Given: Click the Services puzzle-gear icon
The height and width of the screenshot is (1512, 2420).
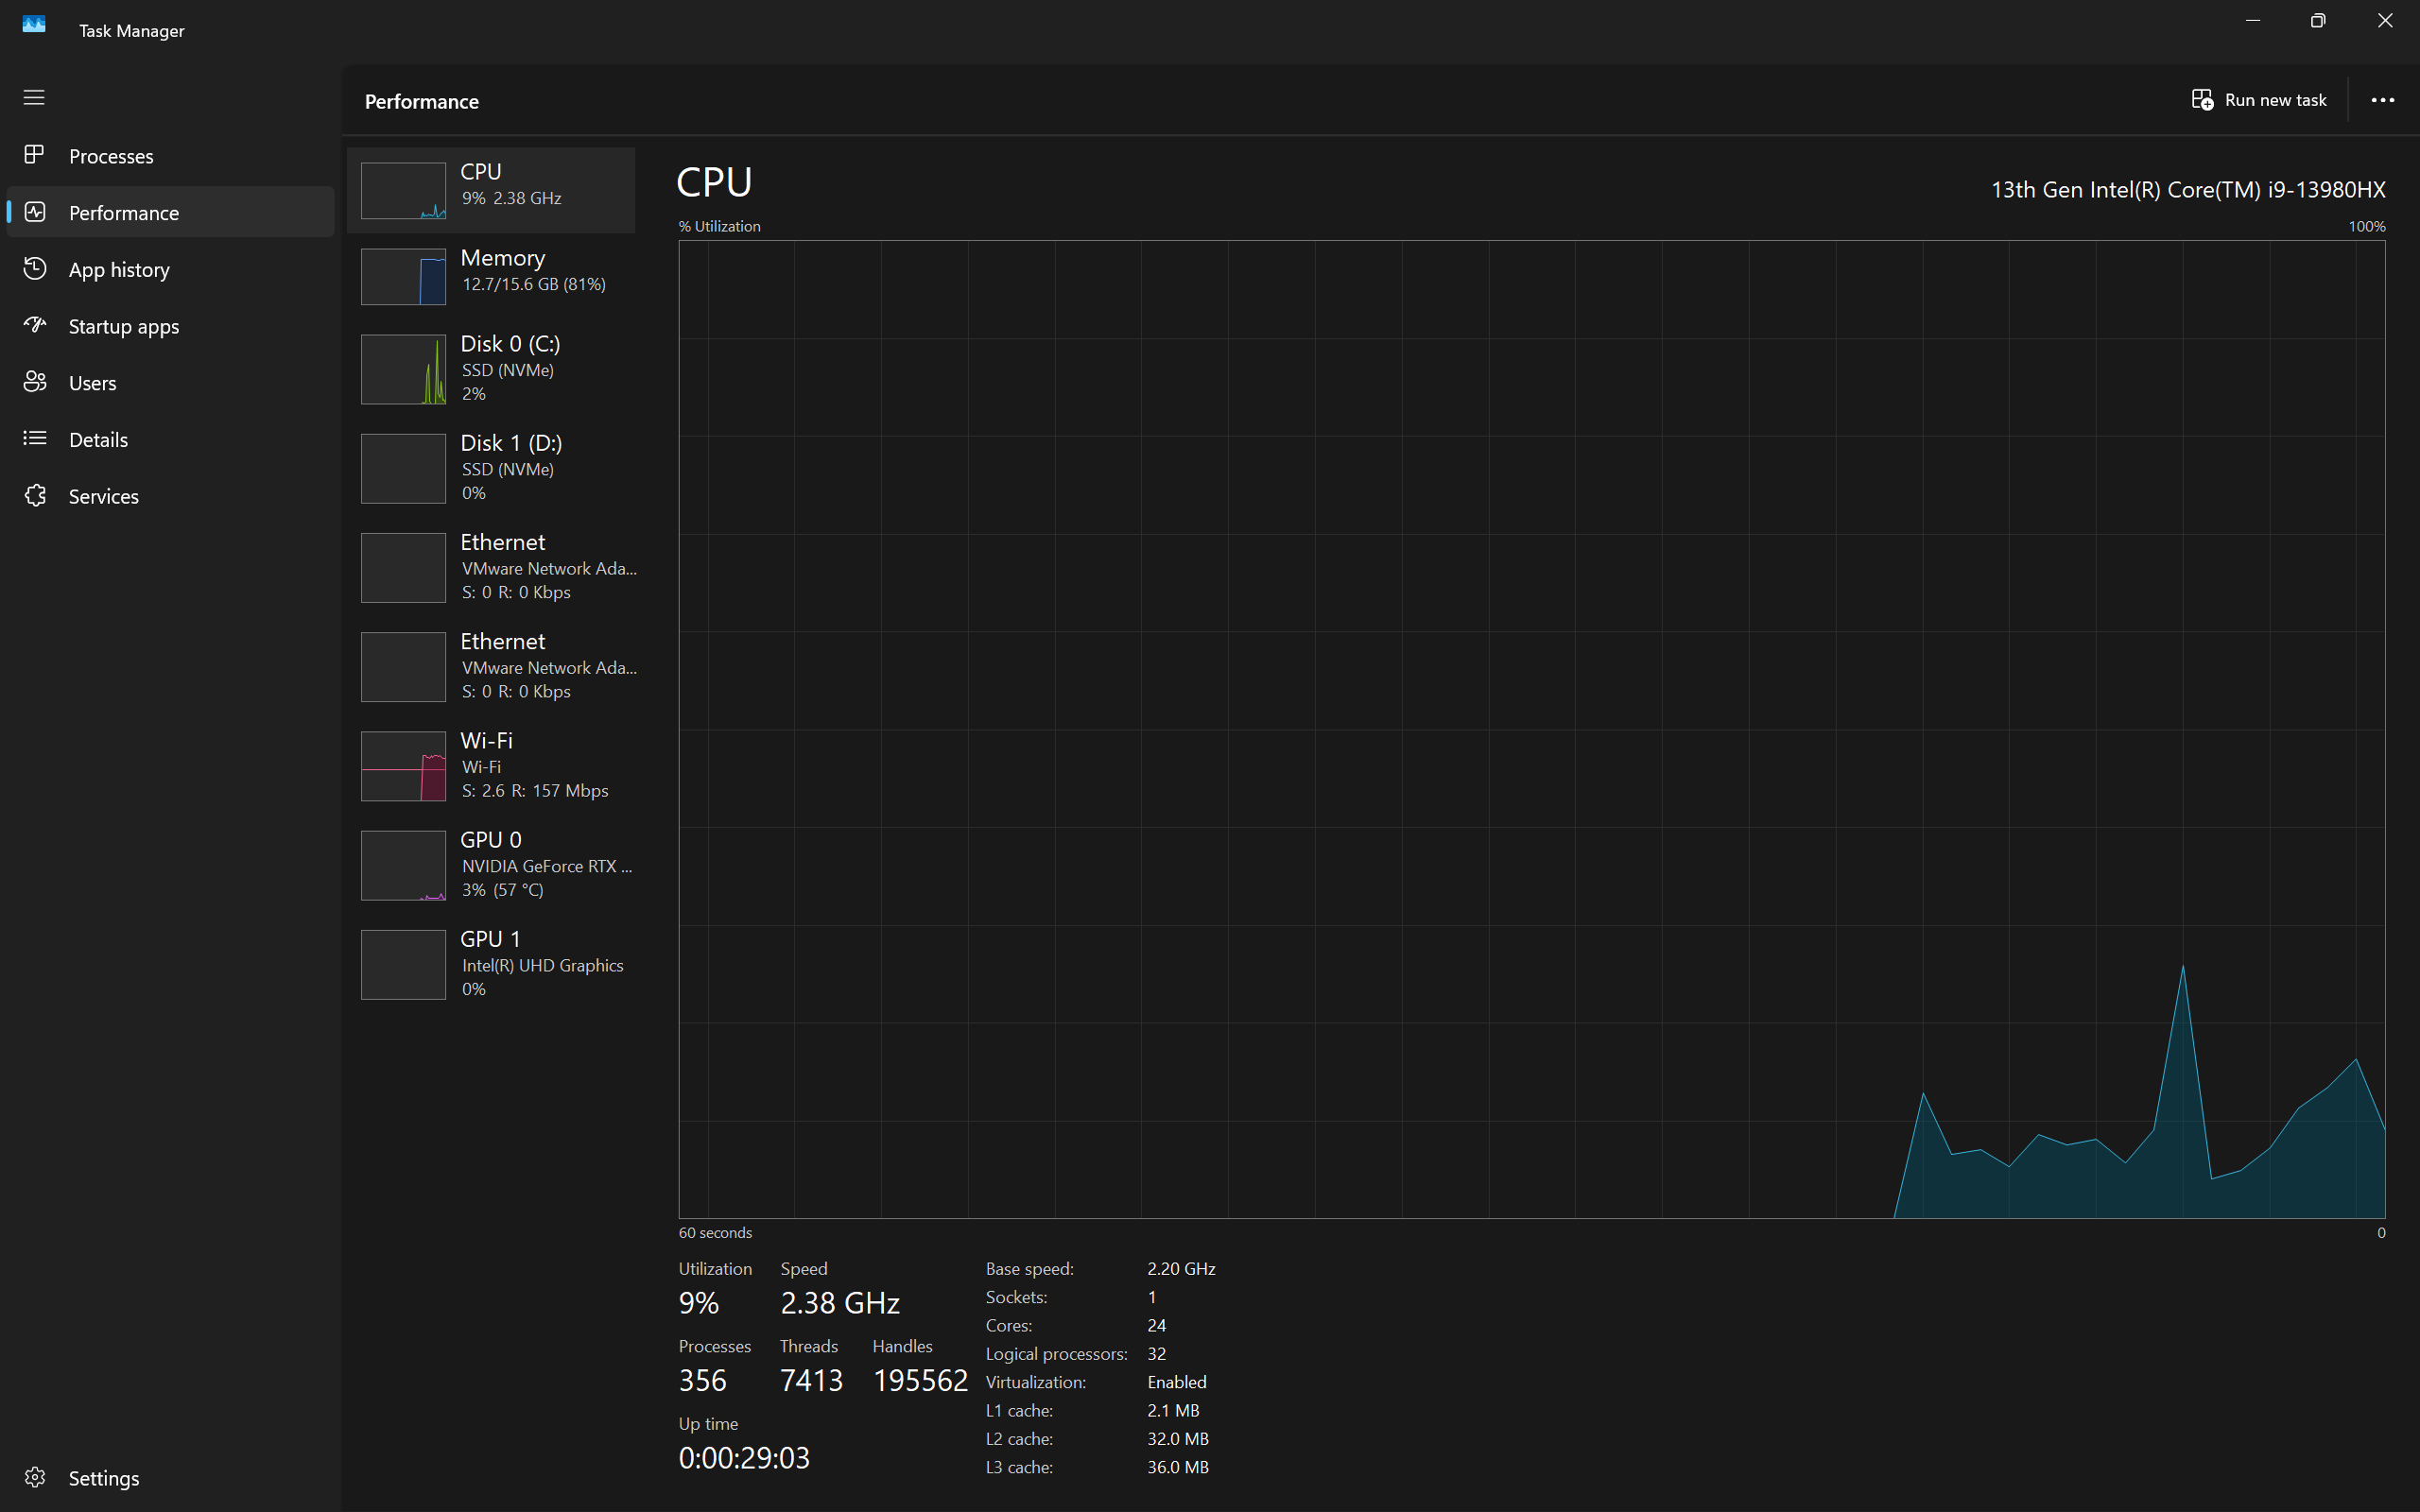Looking at the screenshot, I should 35,495.
